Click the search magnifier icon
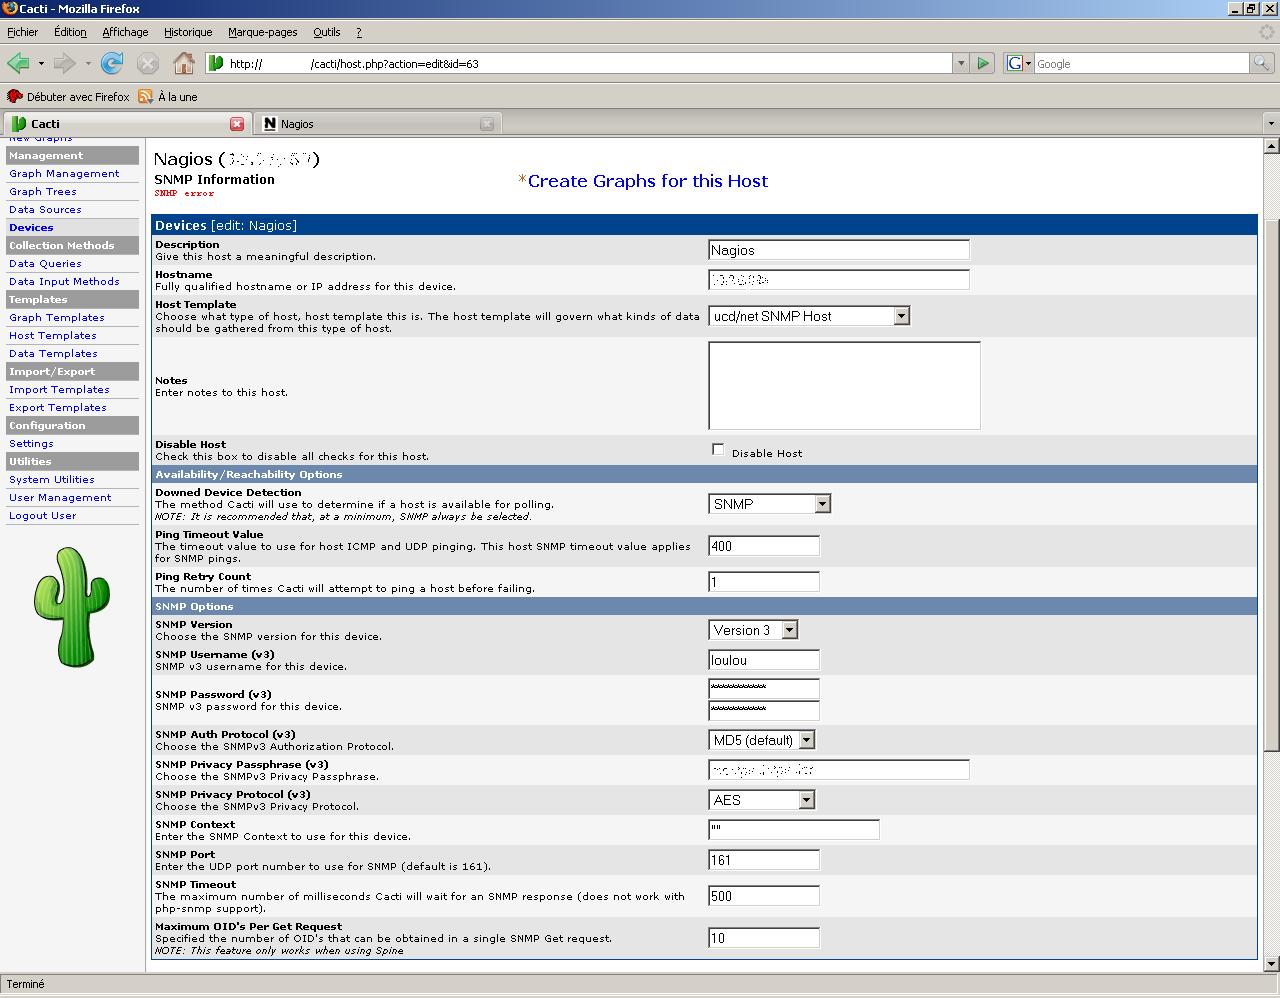1280x998 pixels. point(1262,63)
